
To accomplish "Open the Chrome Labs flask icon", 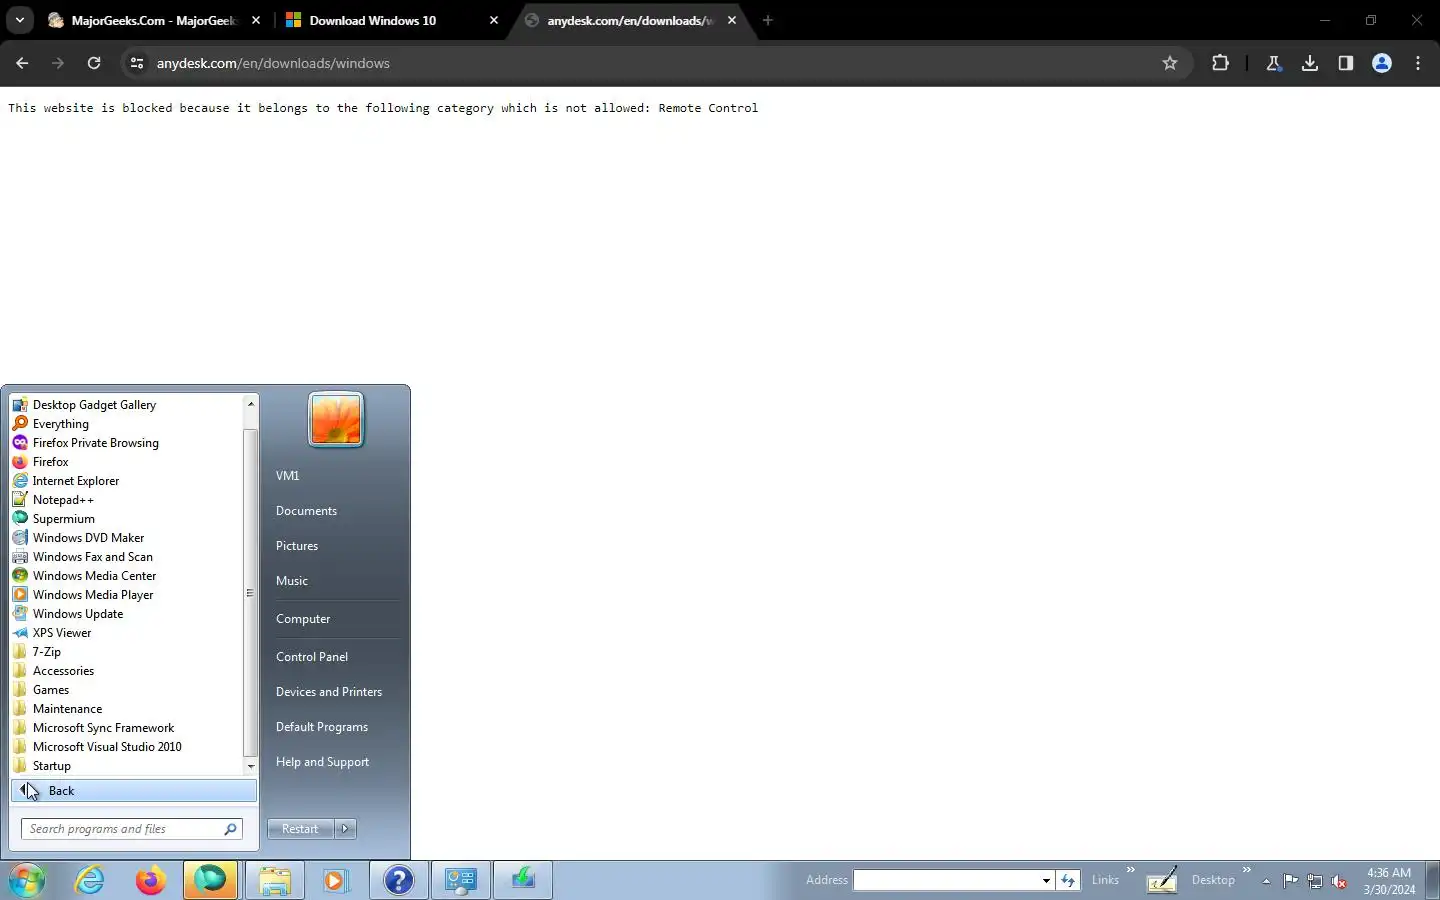I will (1274, 63).
